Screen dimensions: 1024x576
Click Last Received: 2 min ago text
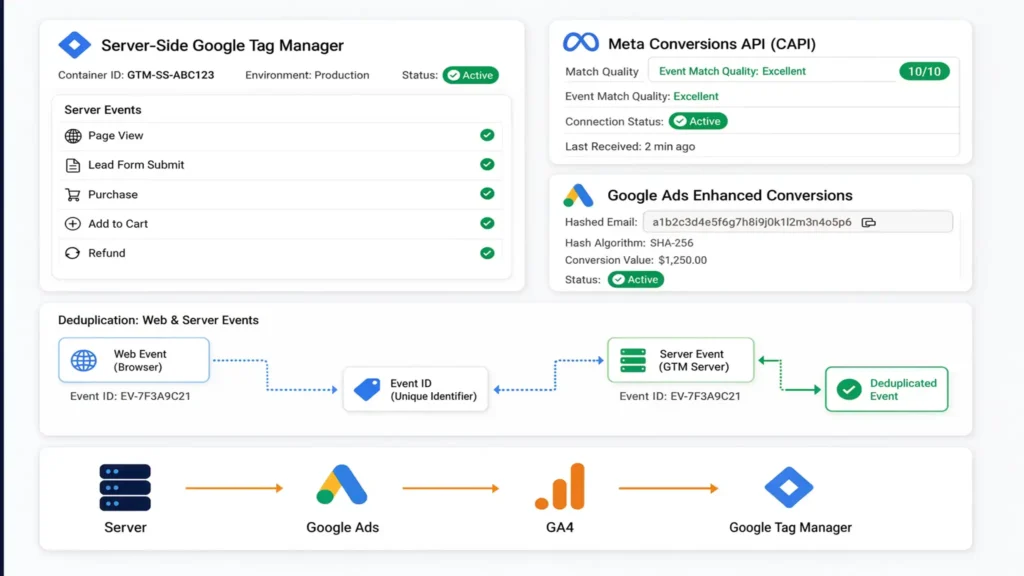coord(630,147)
